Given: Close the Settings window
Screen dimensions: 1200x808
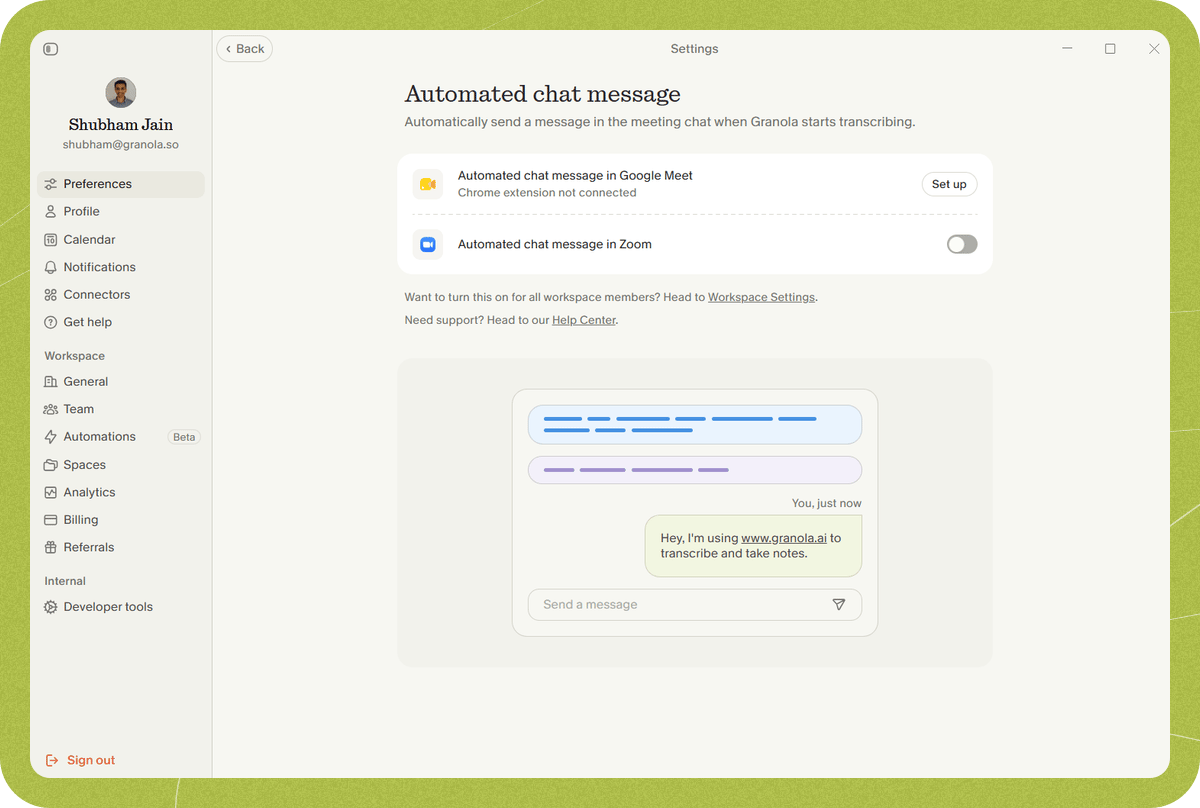Looking at the screenshot, I should (x=1154, y=49).
